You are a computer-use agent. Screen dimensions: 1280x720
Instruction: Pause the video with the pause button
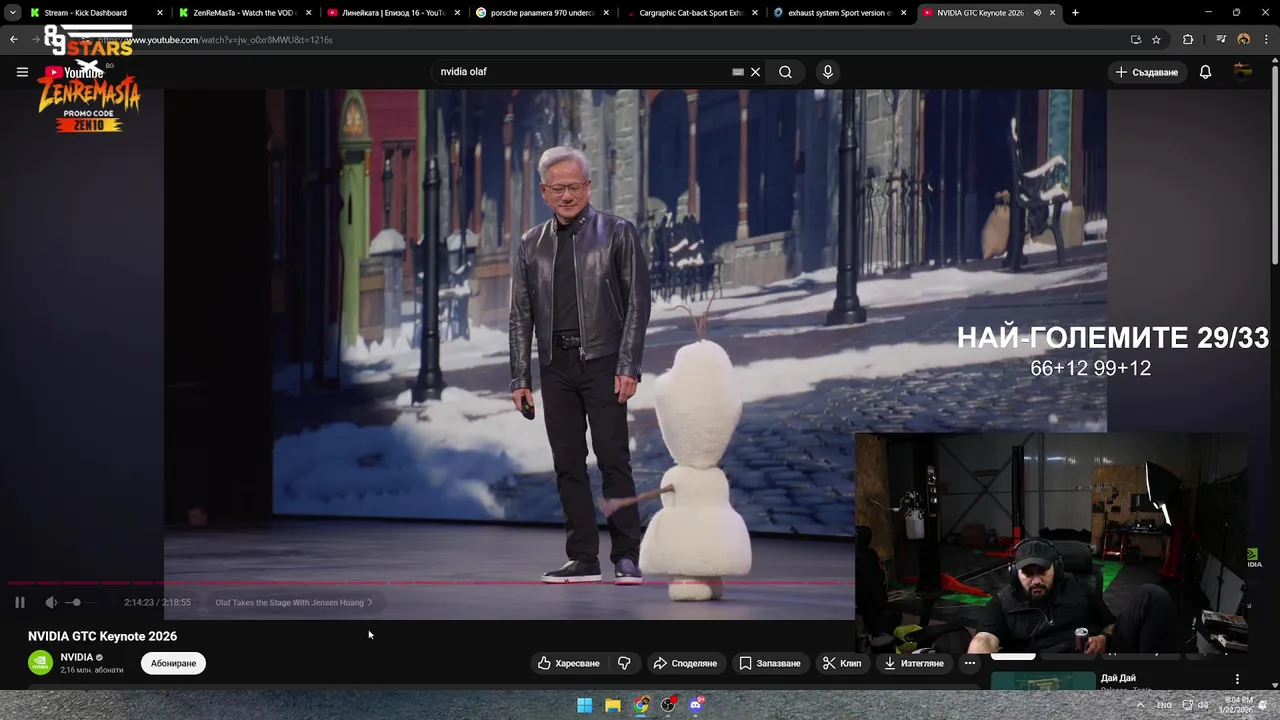(20, 602)
